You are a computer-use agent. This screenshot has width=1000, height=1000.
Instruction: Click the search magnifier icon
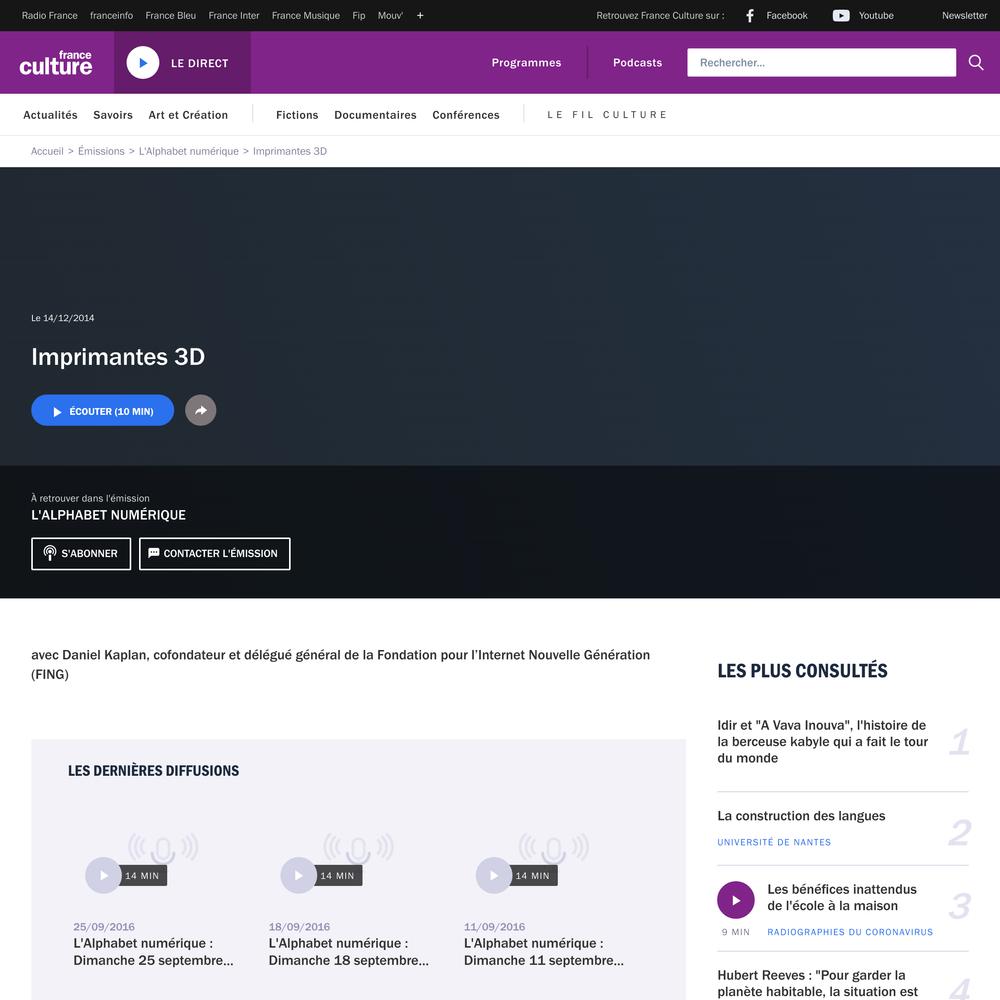[x=976, y=62]
